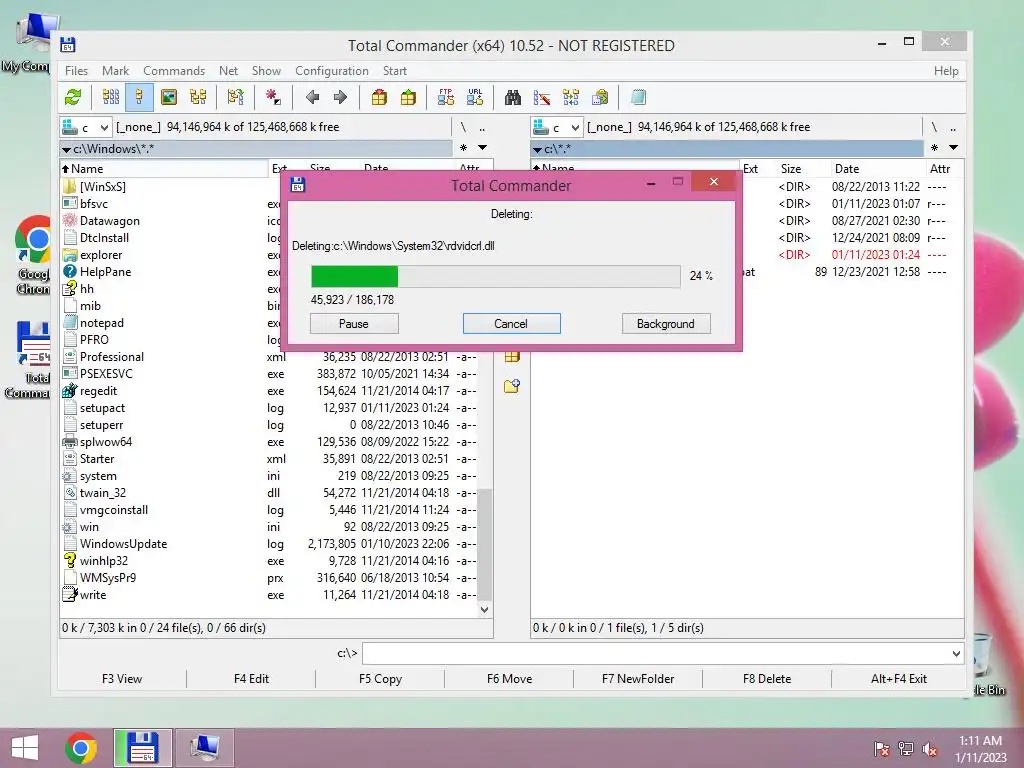Open Chrome from the taskbar
1024x768 pixels.
[81, 748]
